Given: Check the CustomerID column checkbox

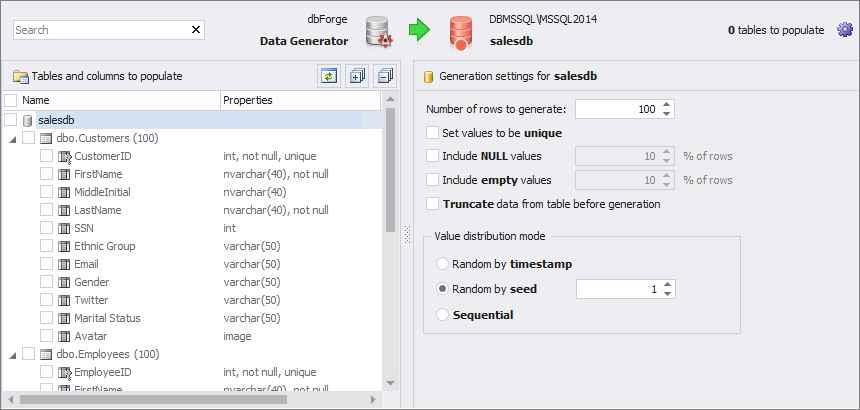Looking at the screenshot, I should [47, 156].
